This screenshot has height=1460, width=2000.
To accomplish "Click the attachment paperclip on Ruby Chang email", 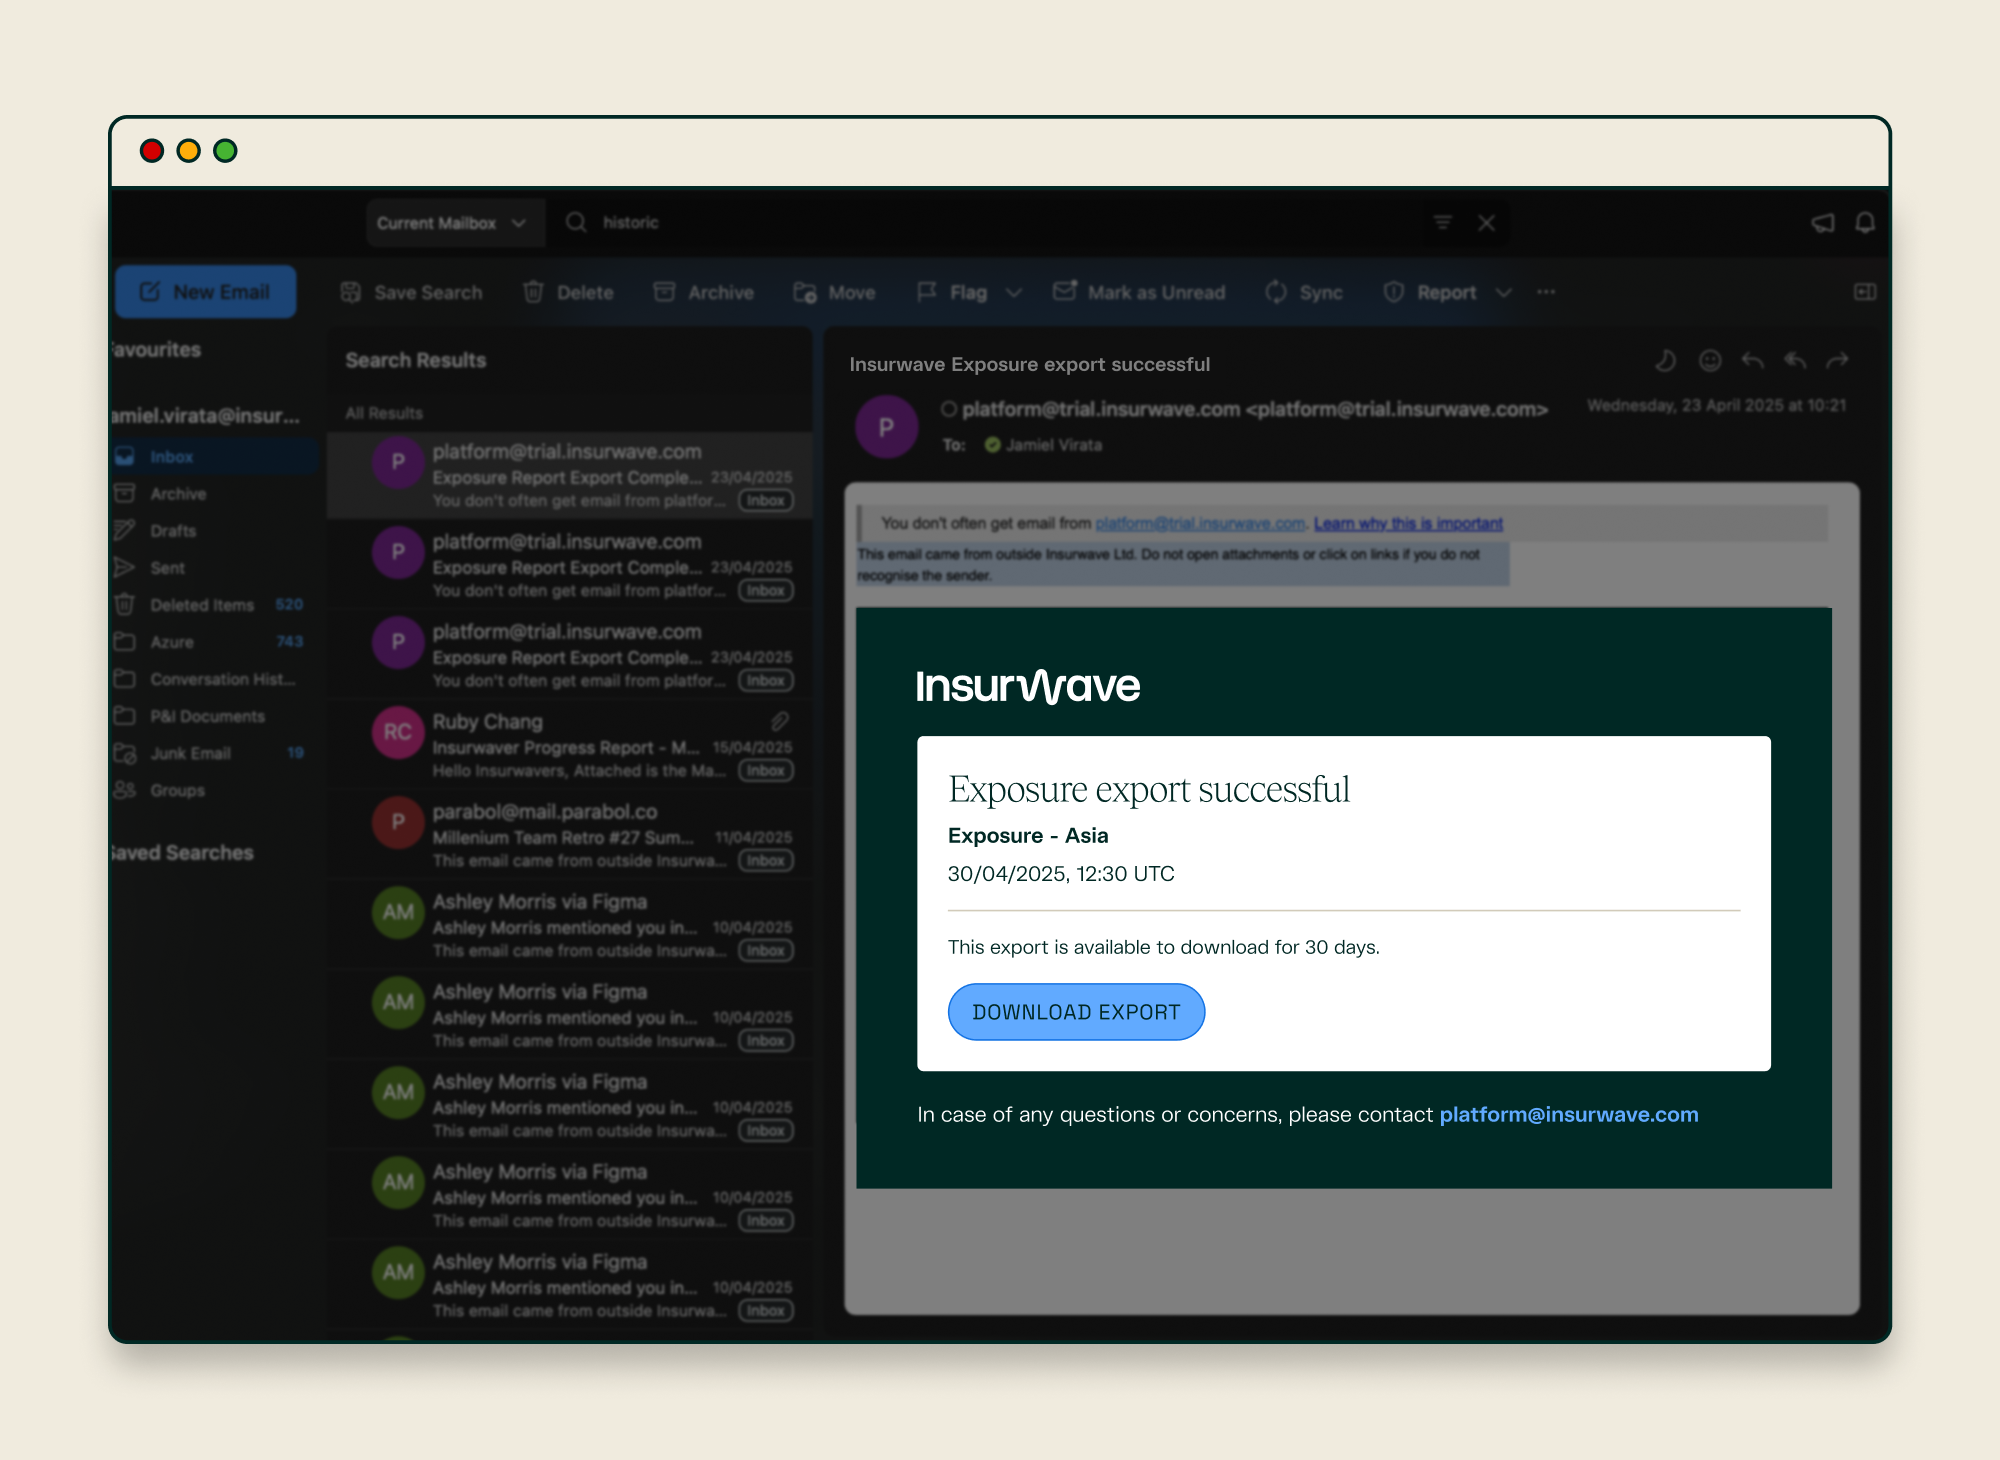I will pos(780,721).
